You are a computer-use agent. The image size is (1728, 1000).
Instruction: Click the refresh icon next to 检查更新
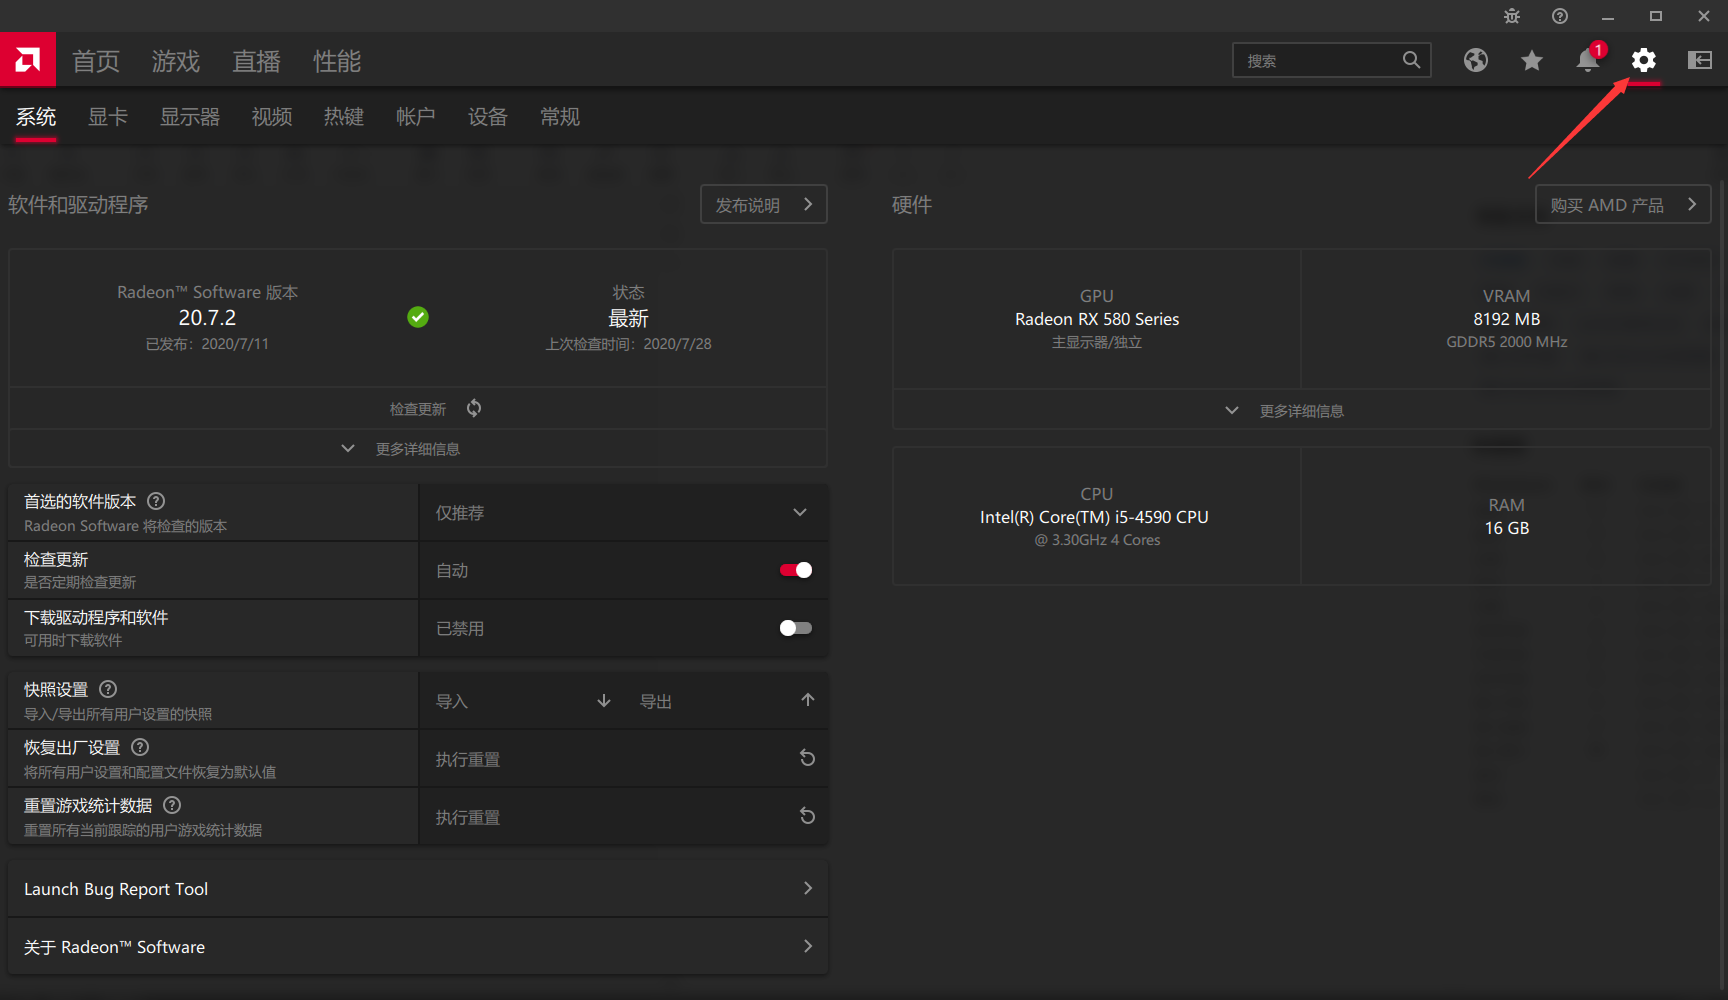point(473,408)
